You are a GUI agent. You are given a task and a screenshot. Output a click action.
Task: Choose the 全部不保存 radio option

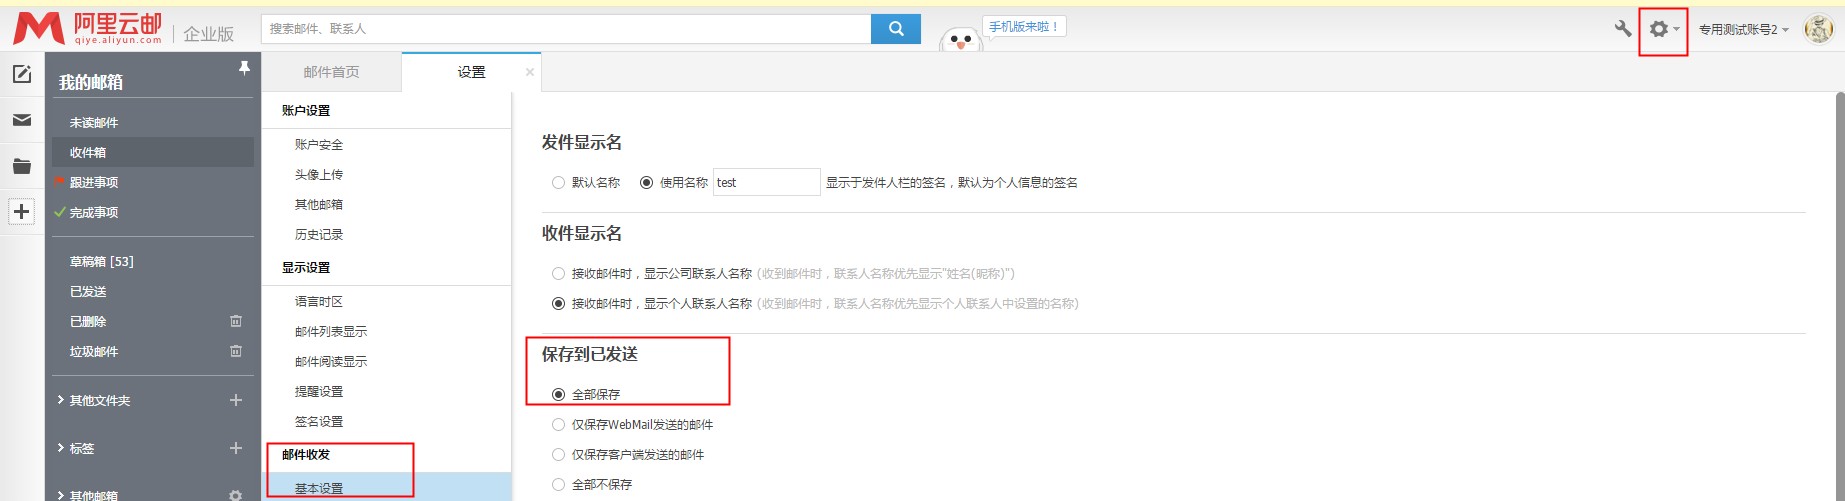pyautogui.click(x=558, y=485)
